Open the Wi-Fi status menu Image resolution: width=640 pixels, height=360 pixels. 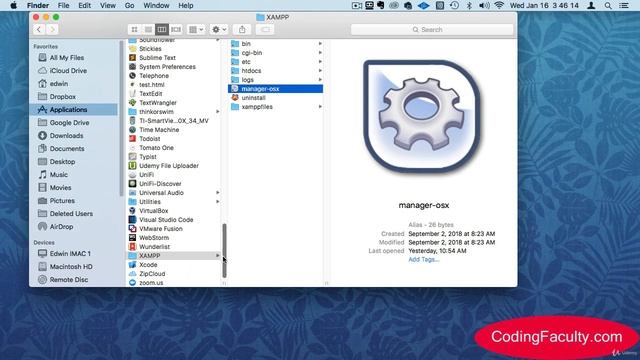(x=498, y=5)
